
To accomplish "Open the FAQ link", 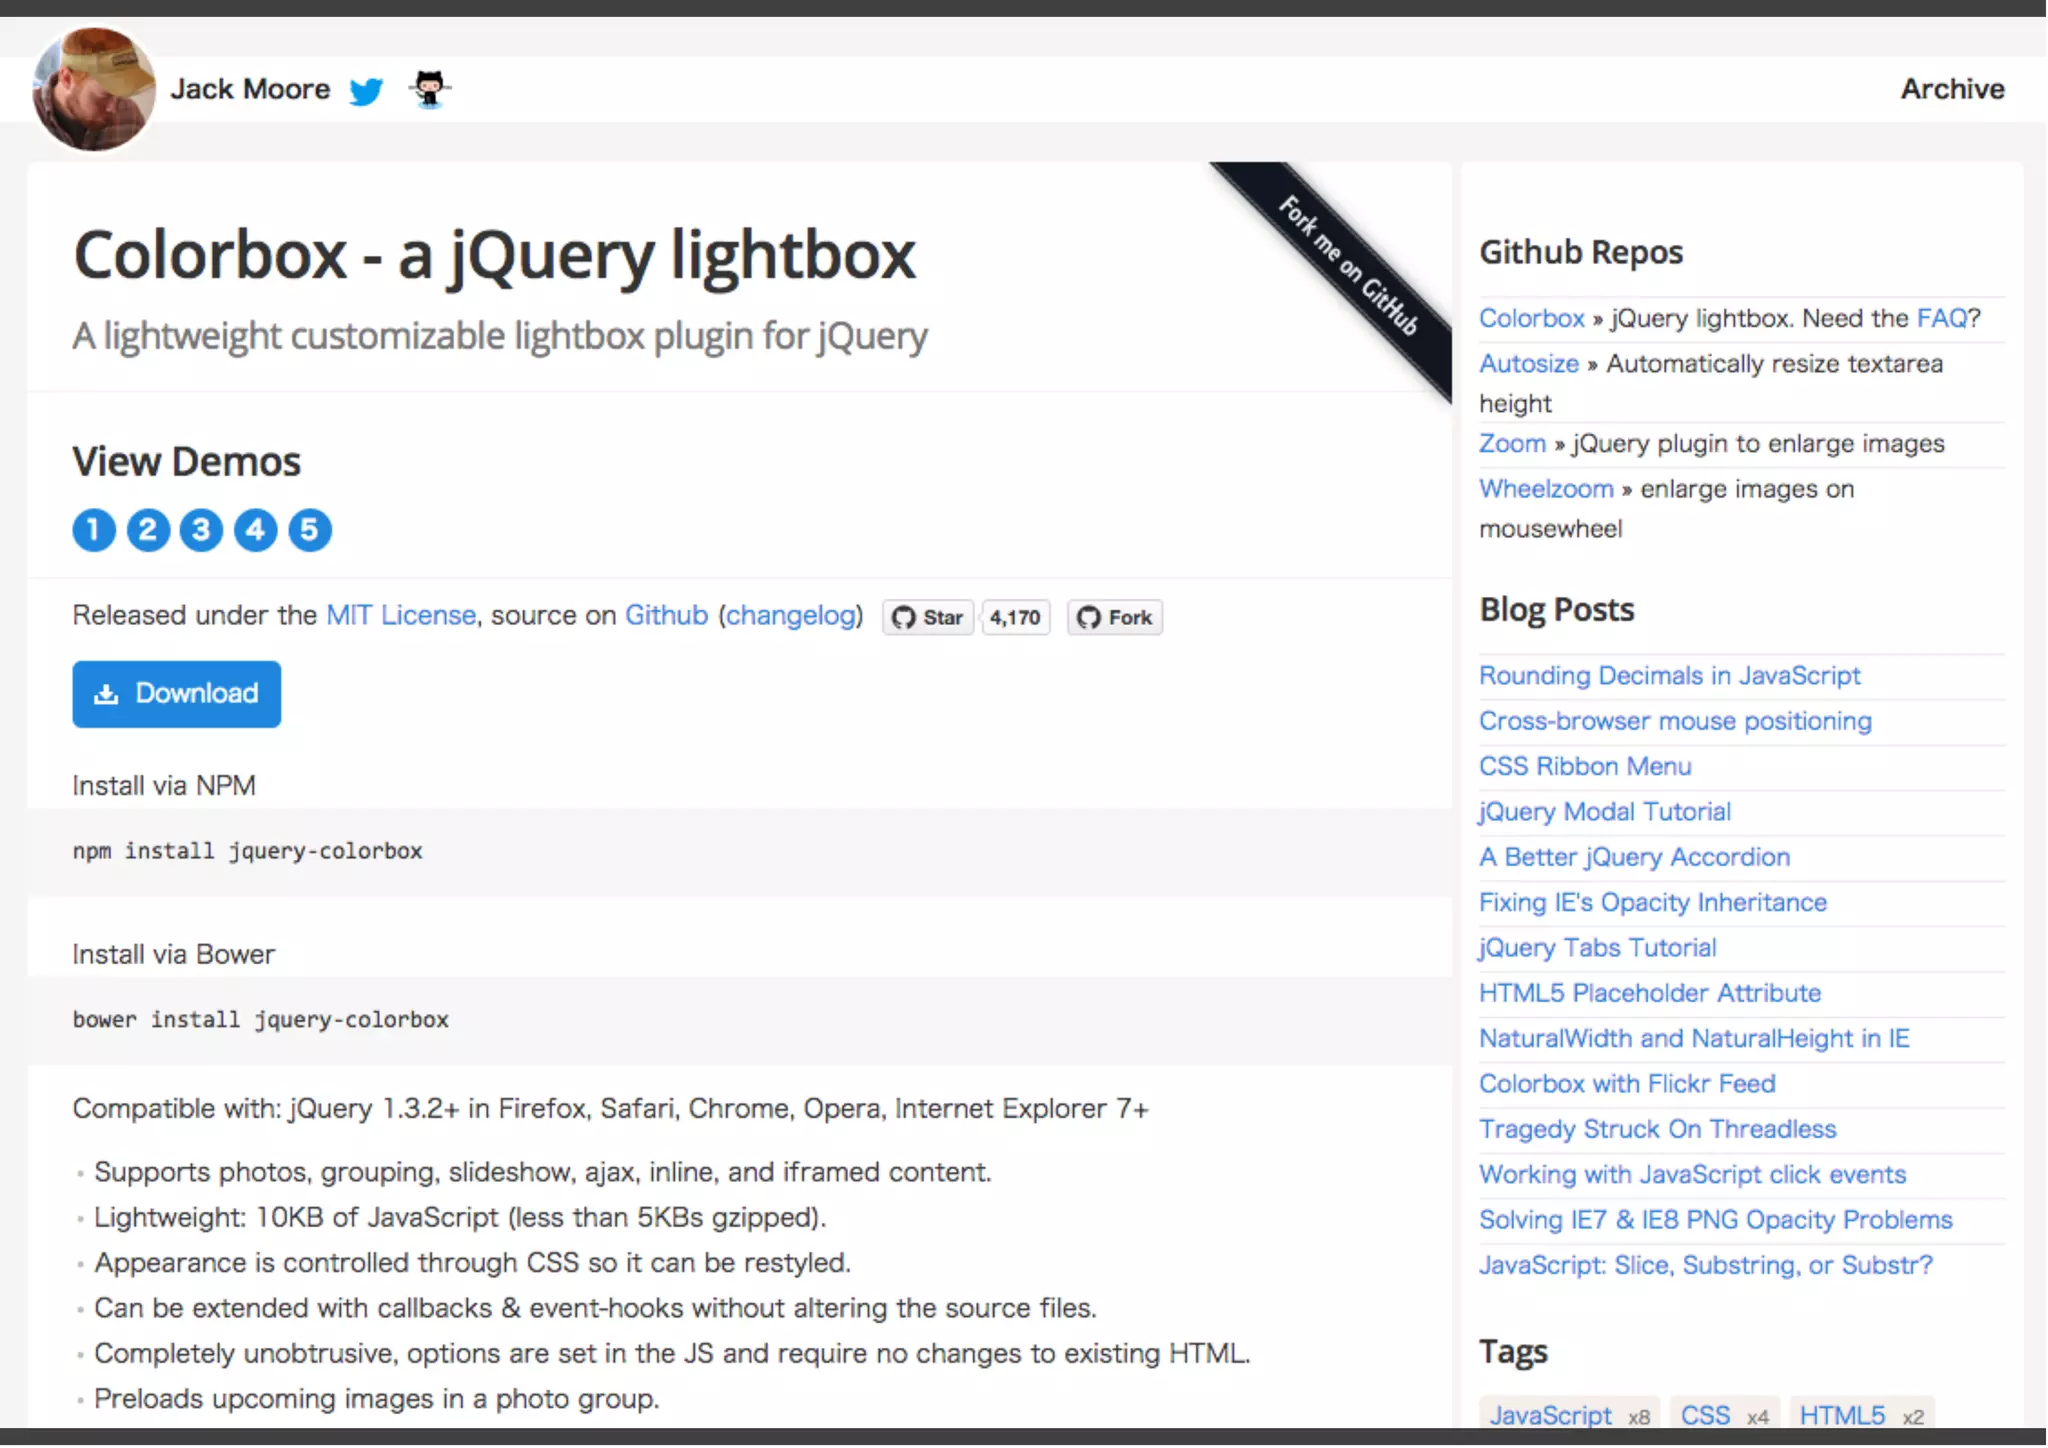I will [1942, 319].
